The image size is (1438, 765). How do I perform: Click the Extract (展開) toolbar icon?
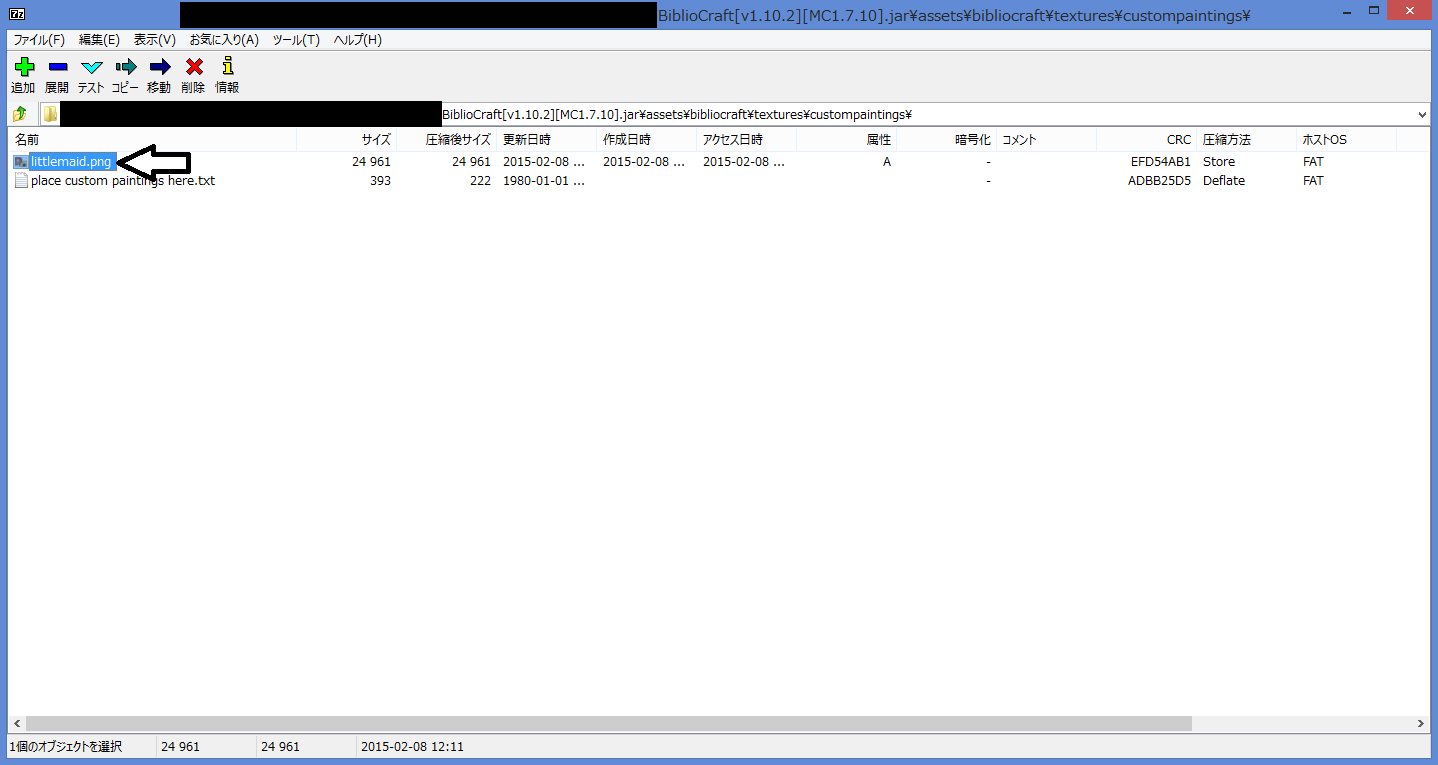pyautogui.click(x=57, y=67)
